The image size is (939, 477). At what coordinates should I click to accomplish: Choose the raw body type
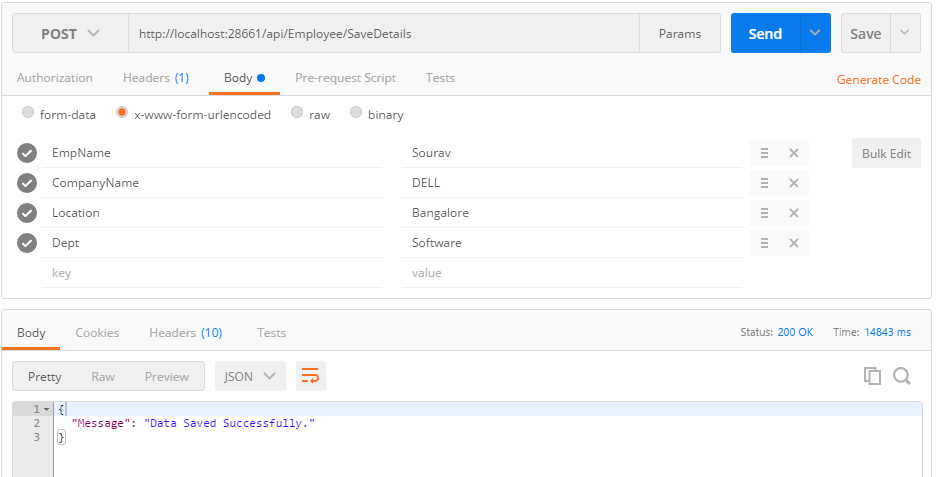click(297, 114)
